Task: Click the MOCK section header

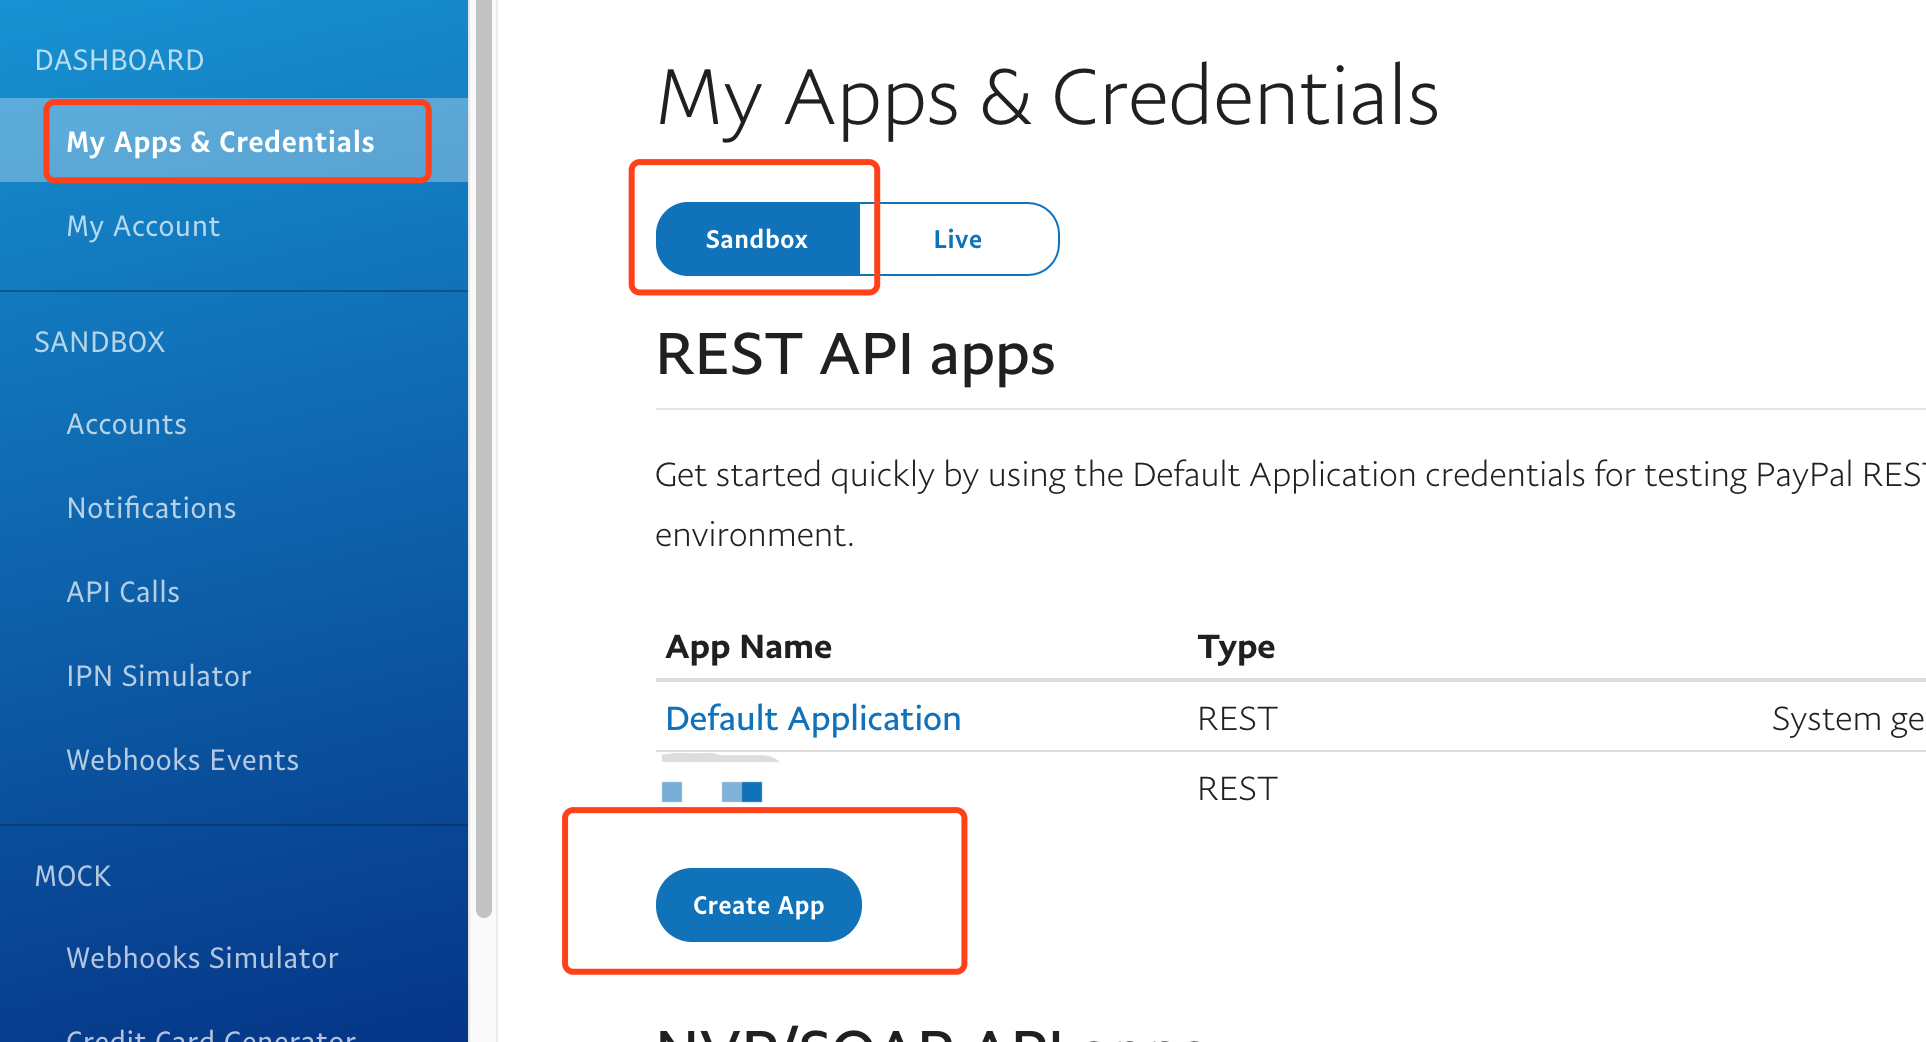Action: coord(72,876)
